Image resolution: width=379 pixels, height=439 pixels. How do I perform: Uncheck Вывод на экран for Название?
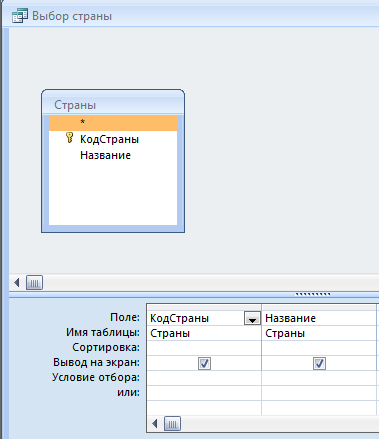319,363
